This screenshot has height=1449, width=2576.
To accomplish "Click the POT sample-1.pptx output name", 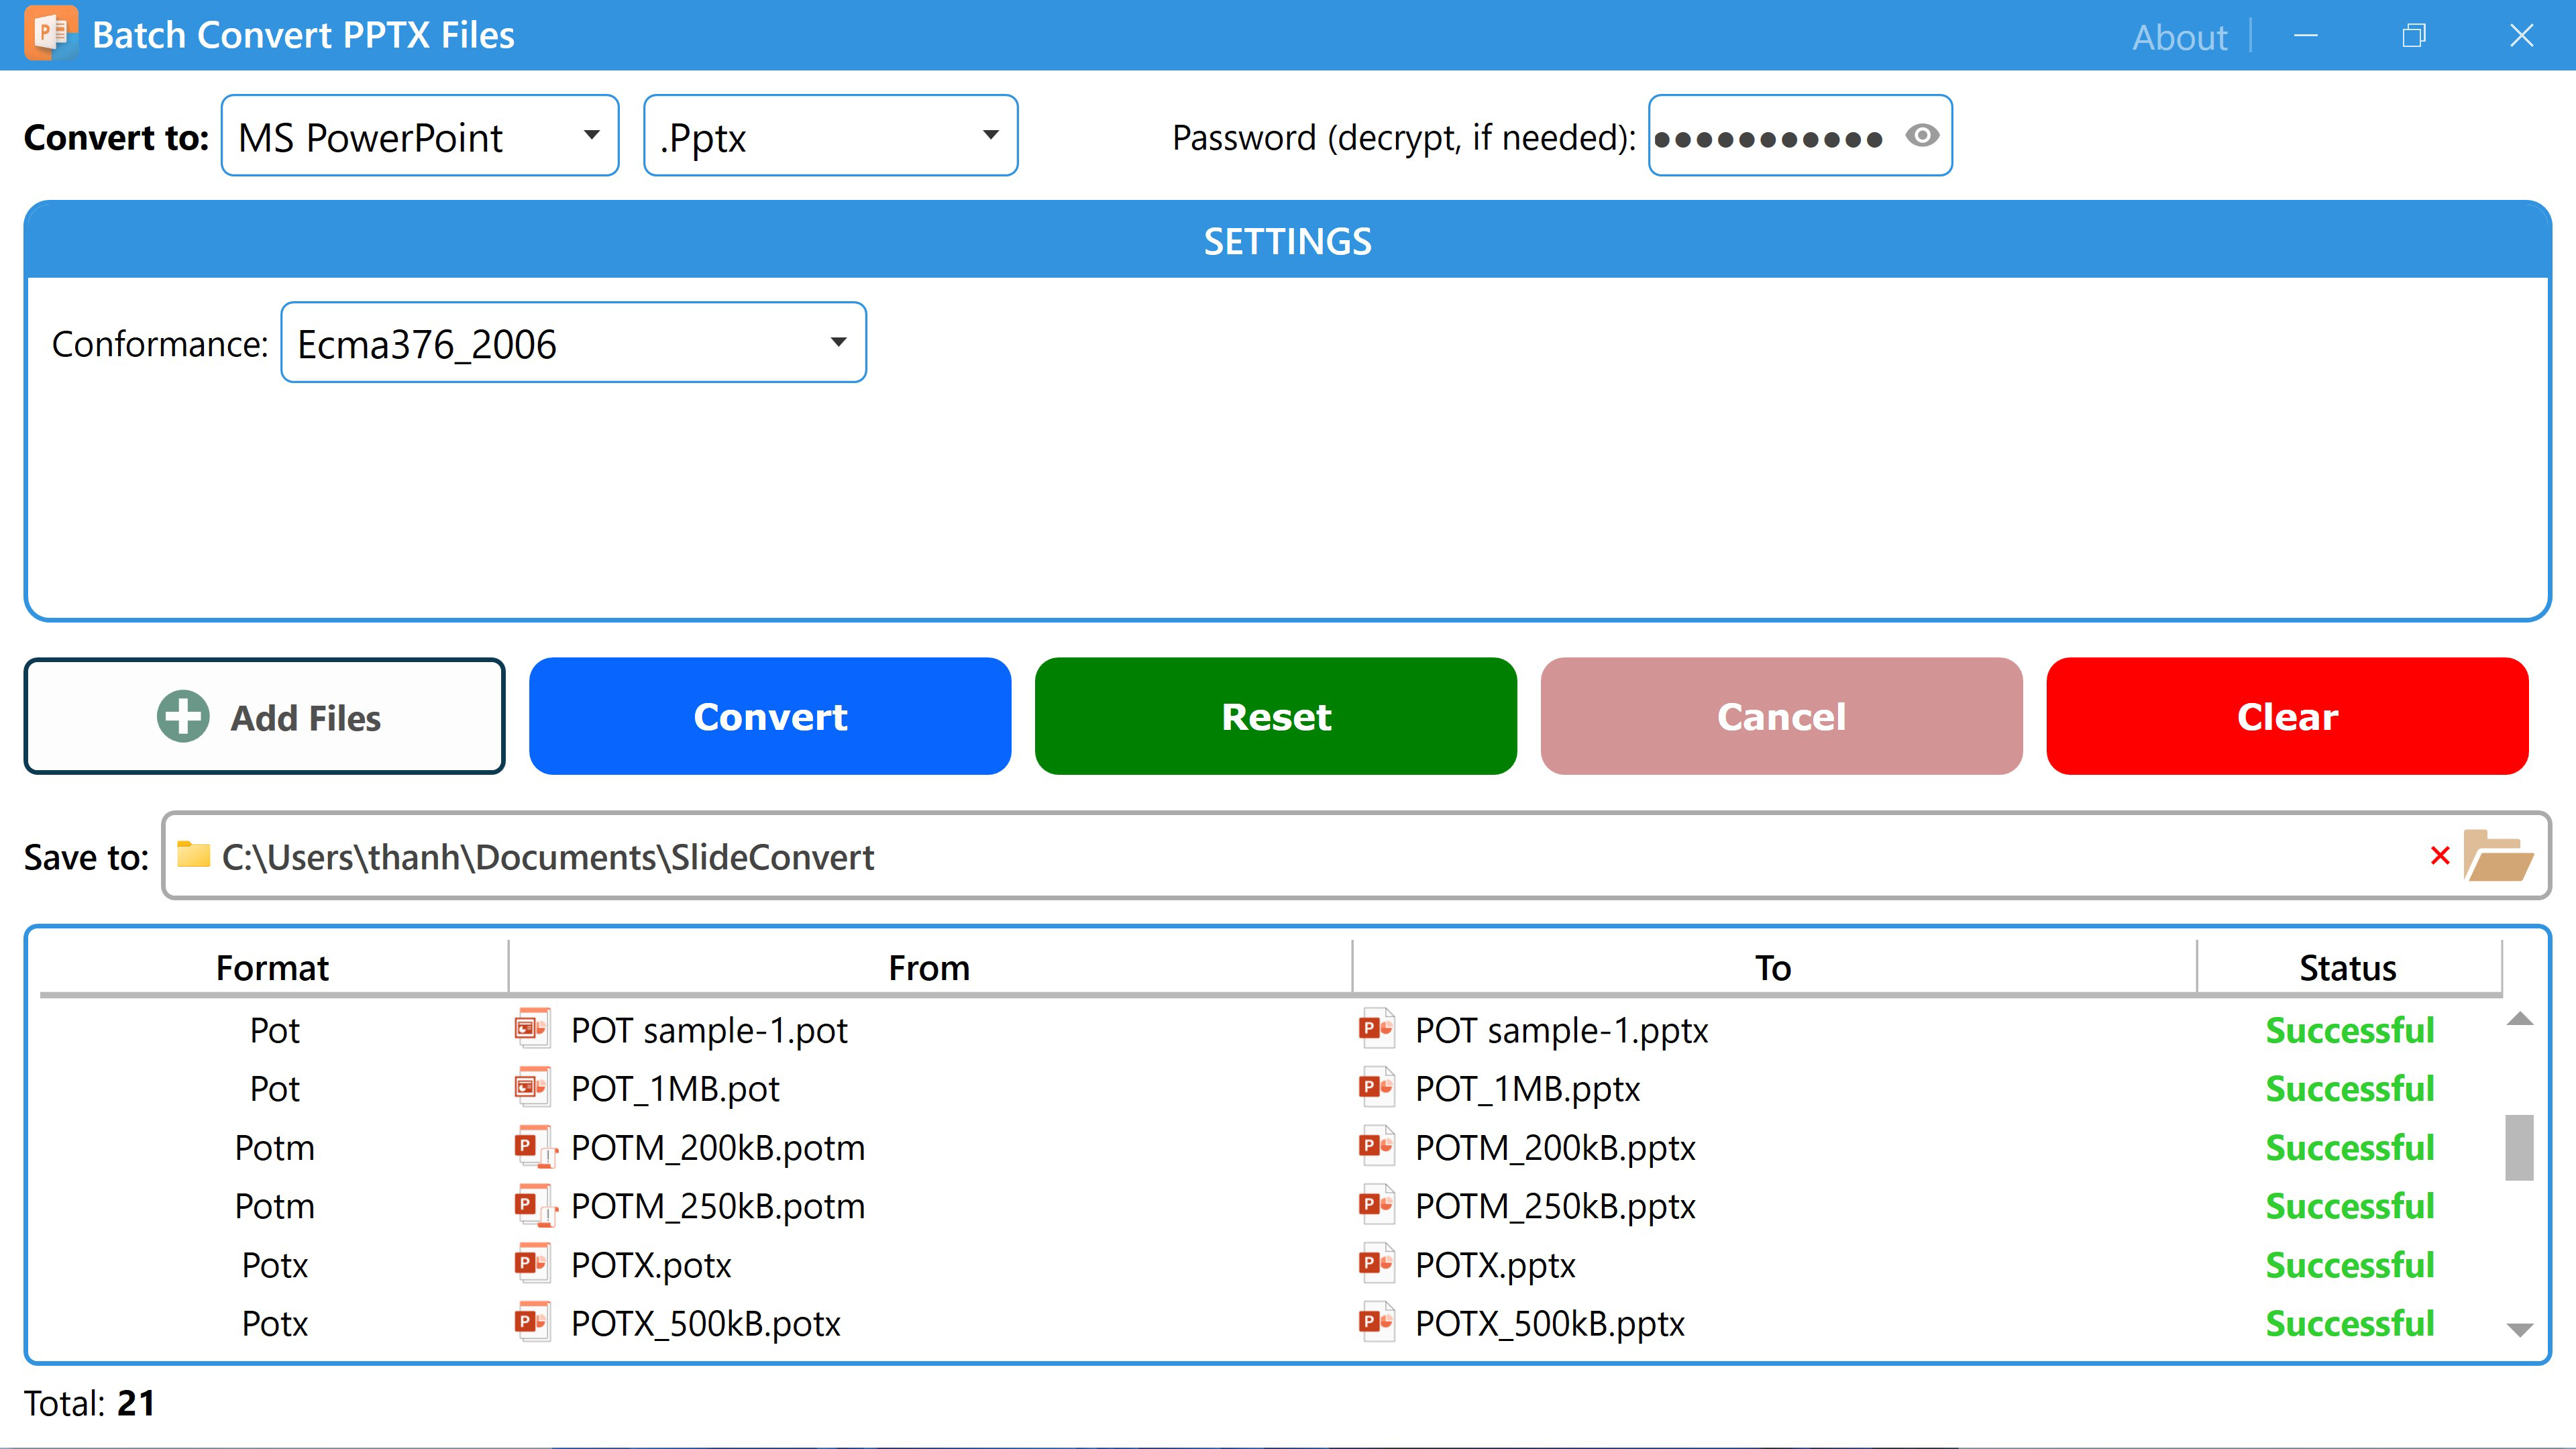I will click(1562, 1030).
